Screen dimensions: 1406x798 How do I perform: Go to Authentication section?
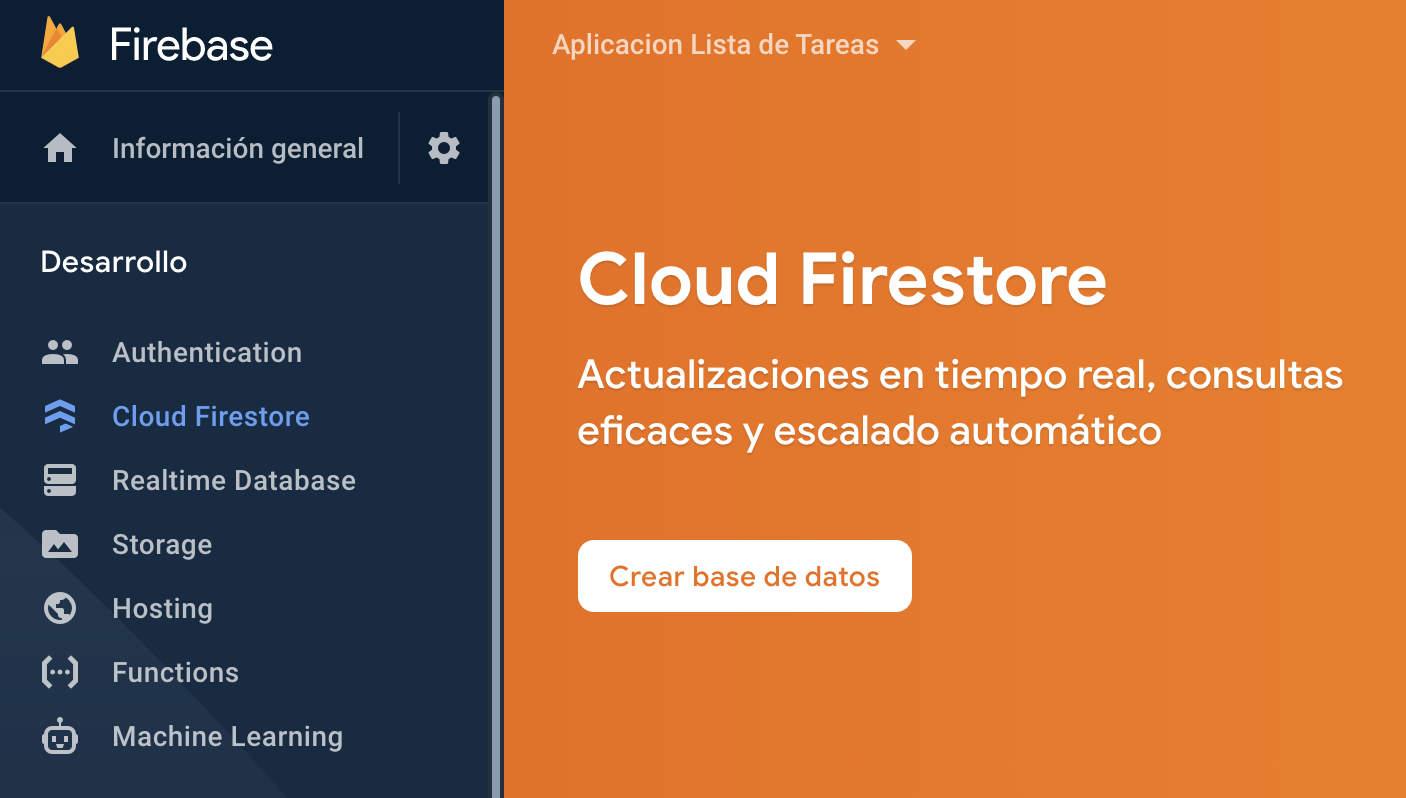click(207, 352)
